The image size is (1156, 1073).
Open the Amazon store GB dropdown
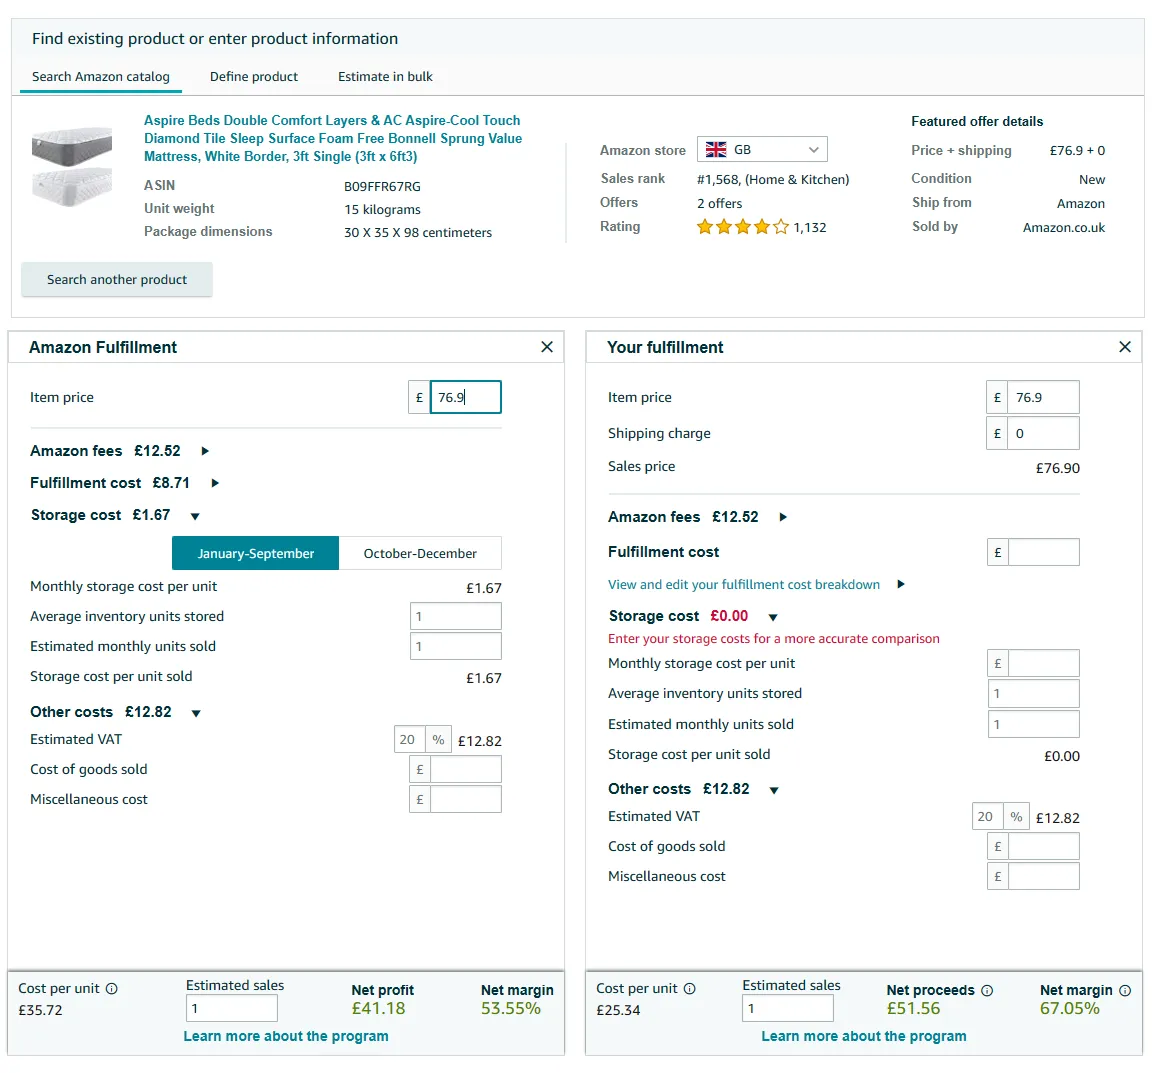[x=762, y=150]
